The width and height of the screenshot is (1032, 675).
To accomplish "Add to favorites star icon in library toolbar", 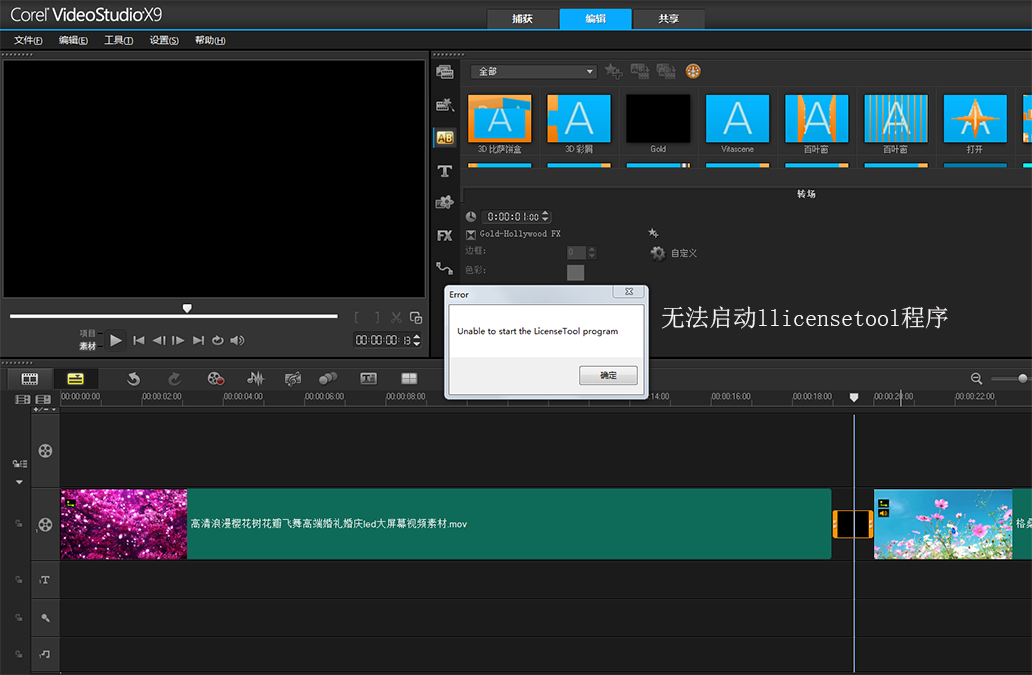I will coord(613,70).
